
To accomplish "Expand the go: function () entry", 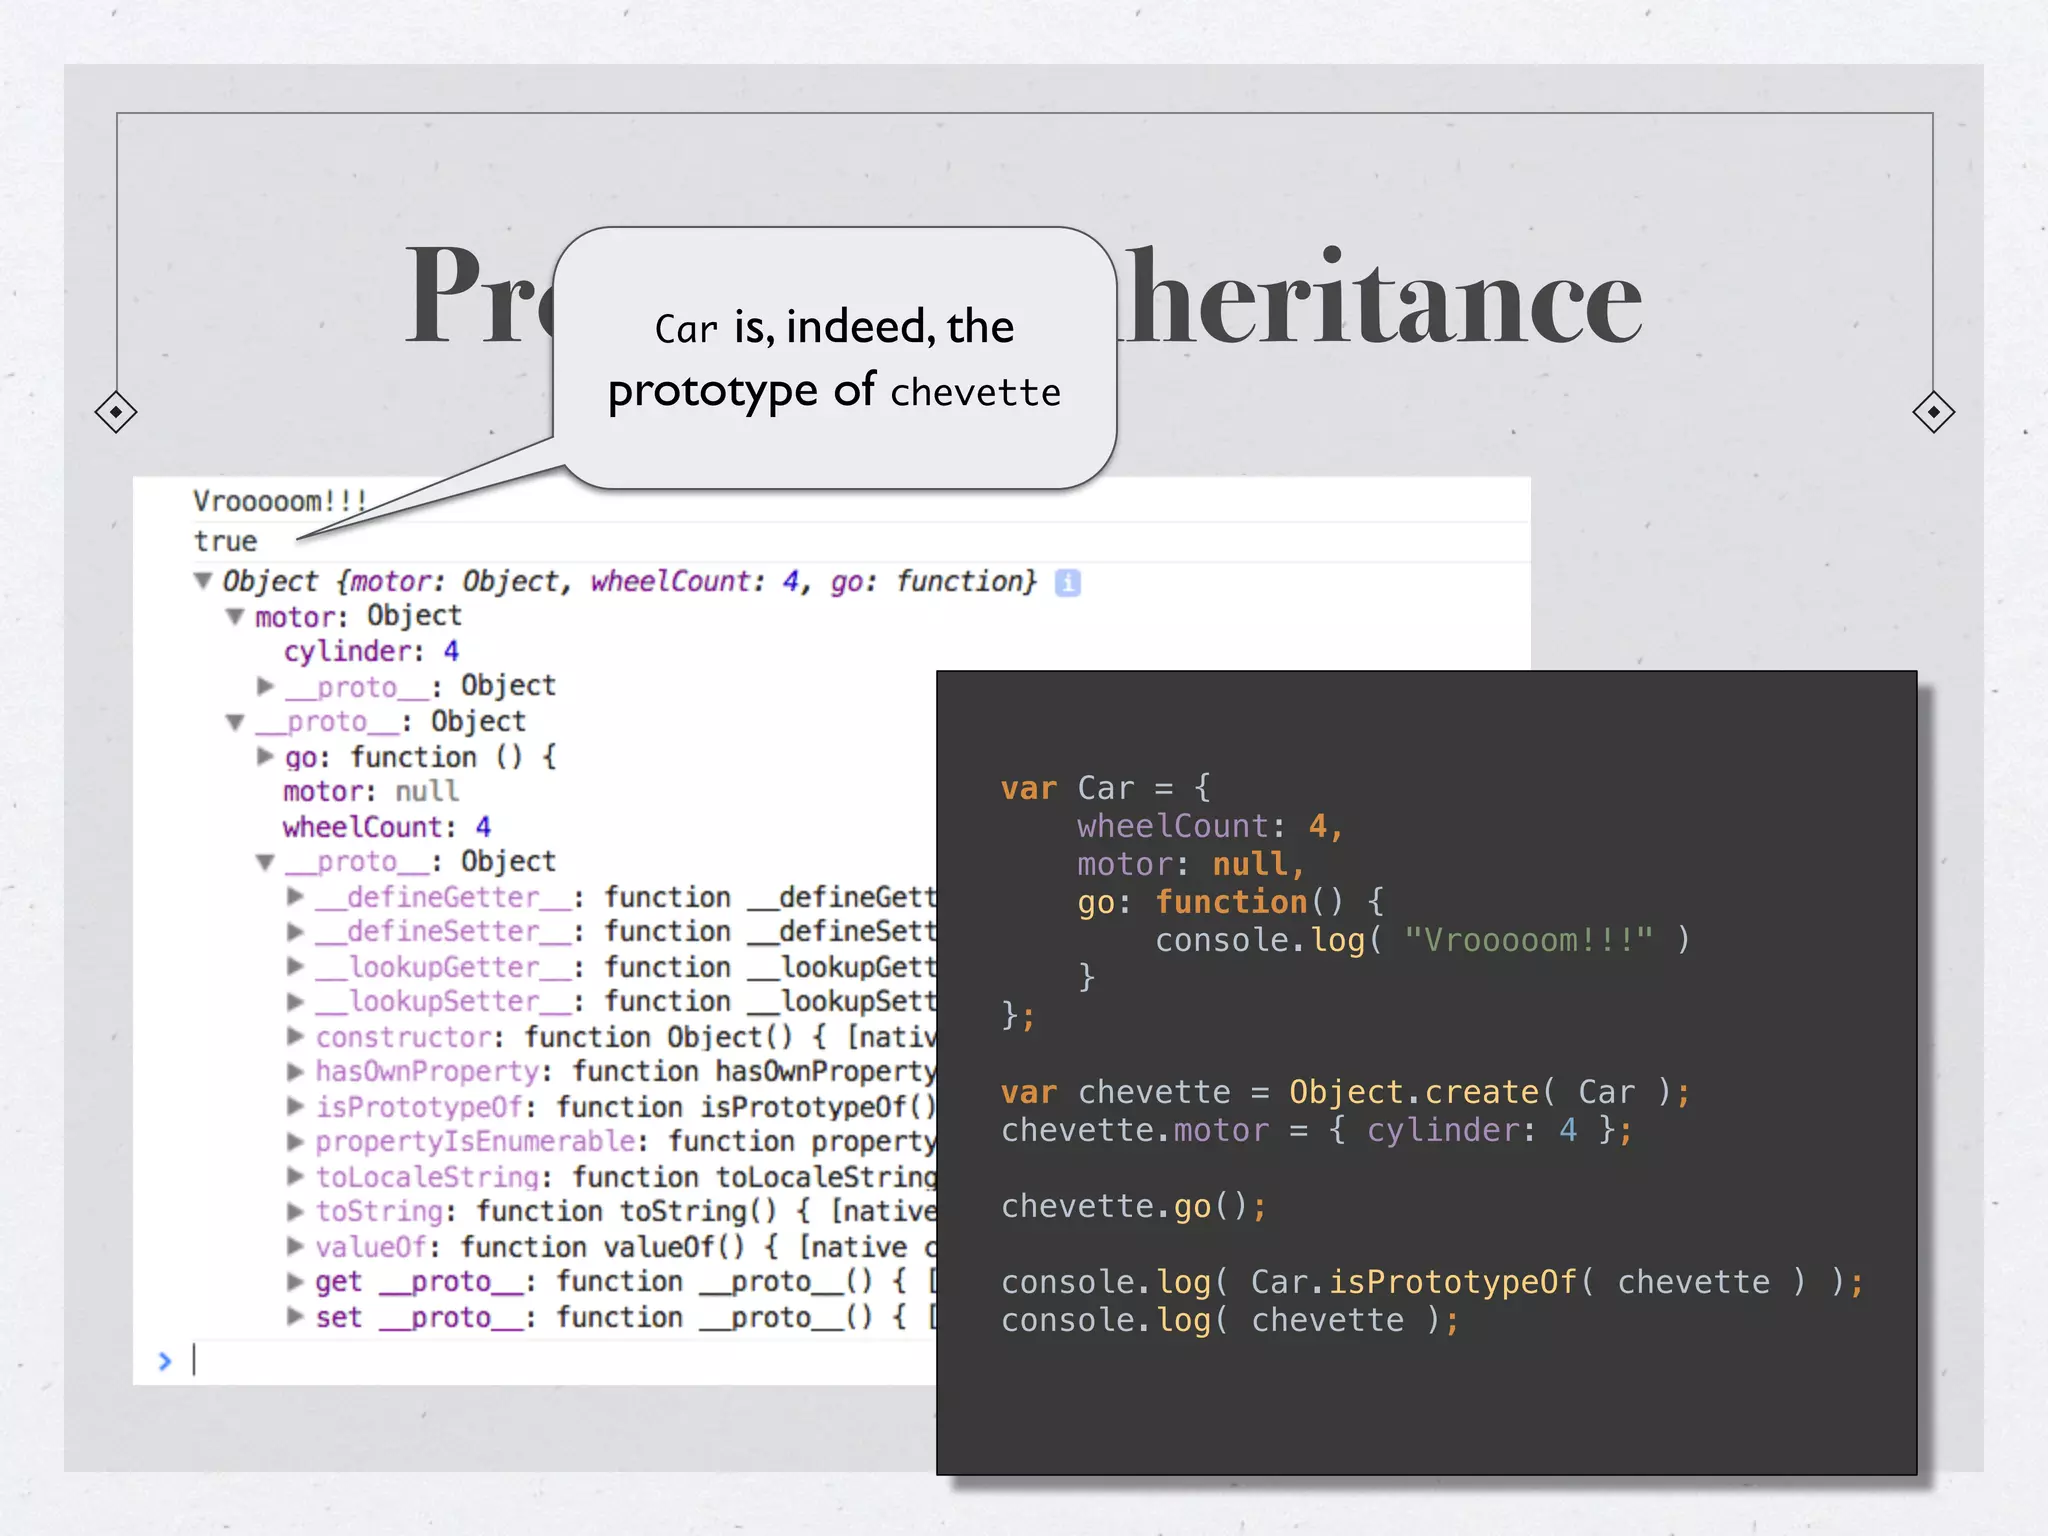I will pyautogui.click(x=265, y=757).
